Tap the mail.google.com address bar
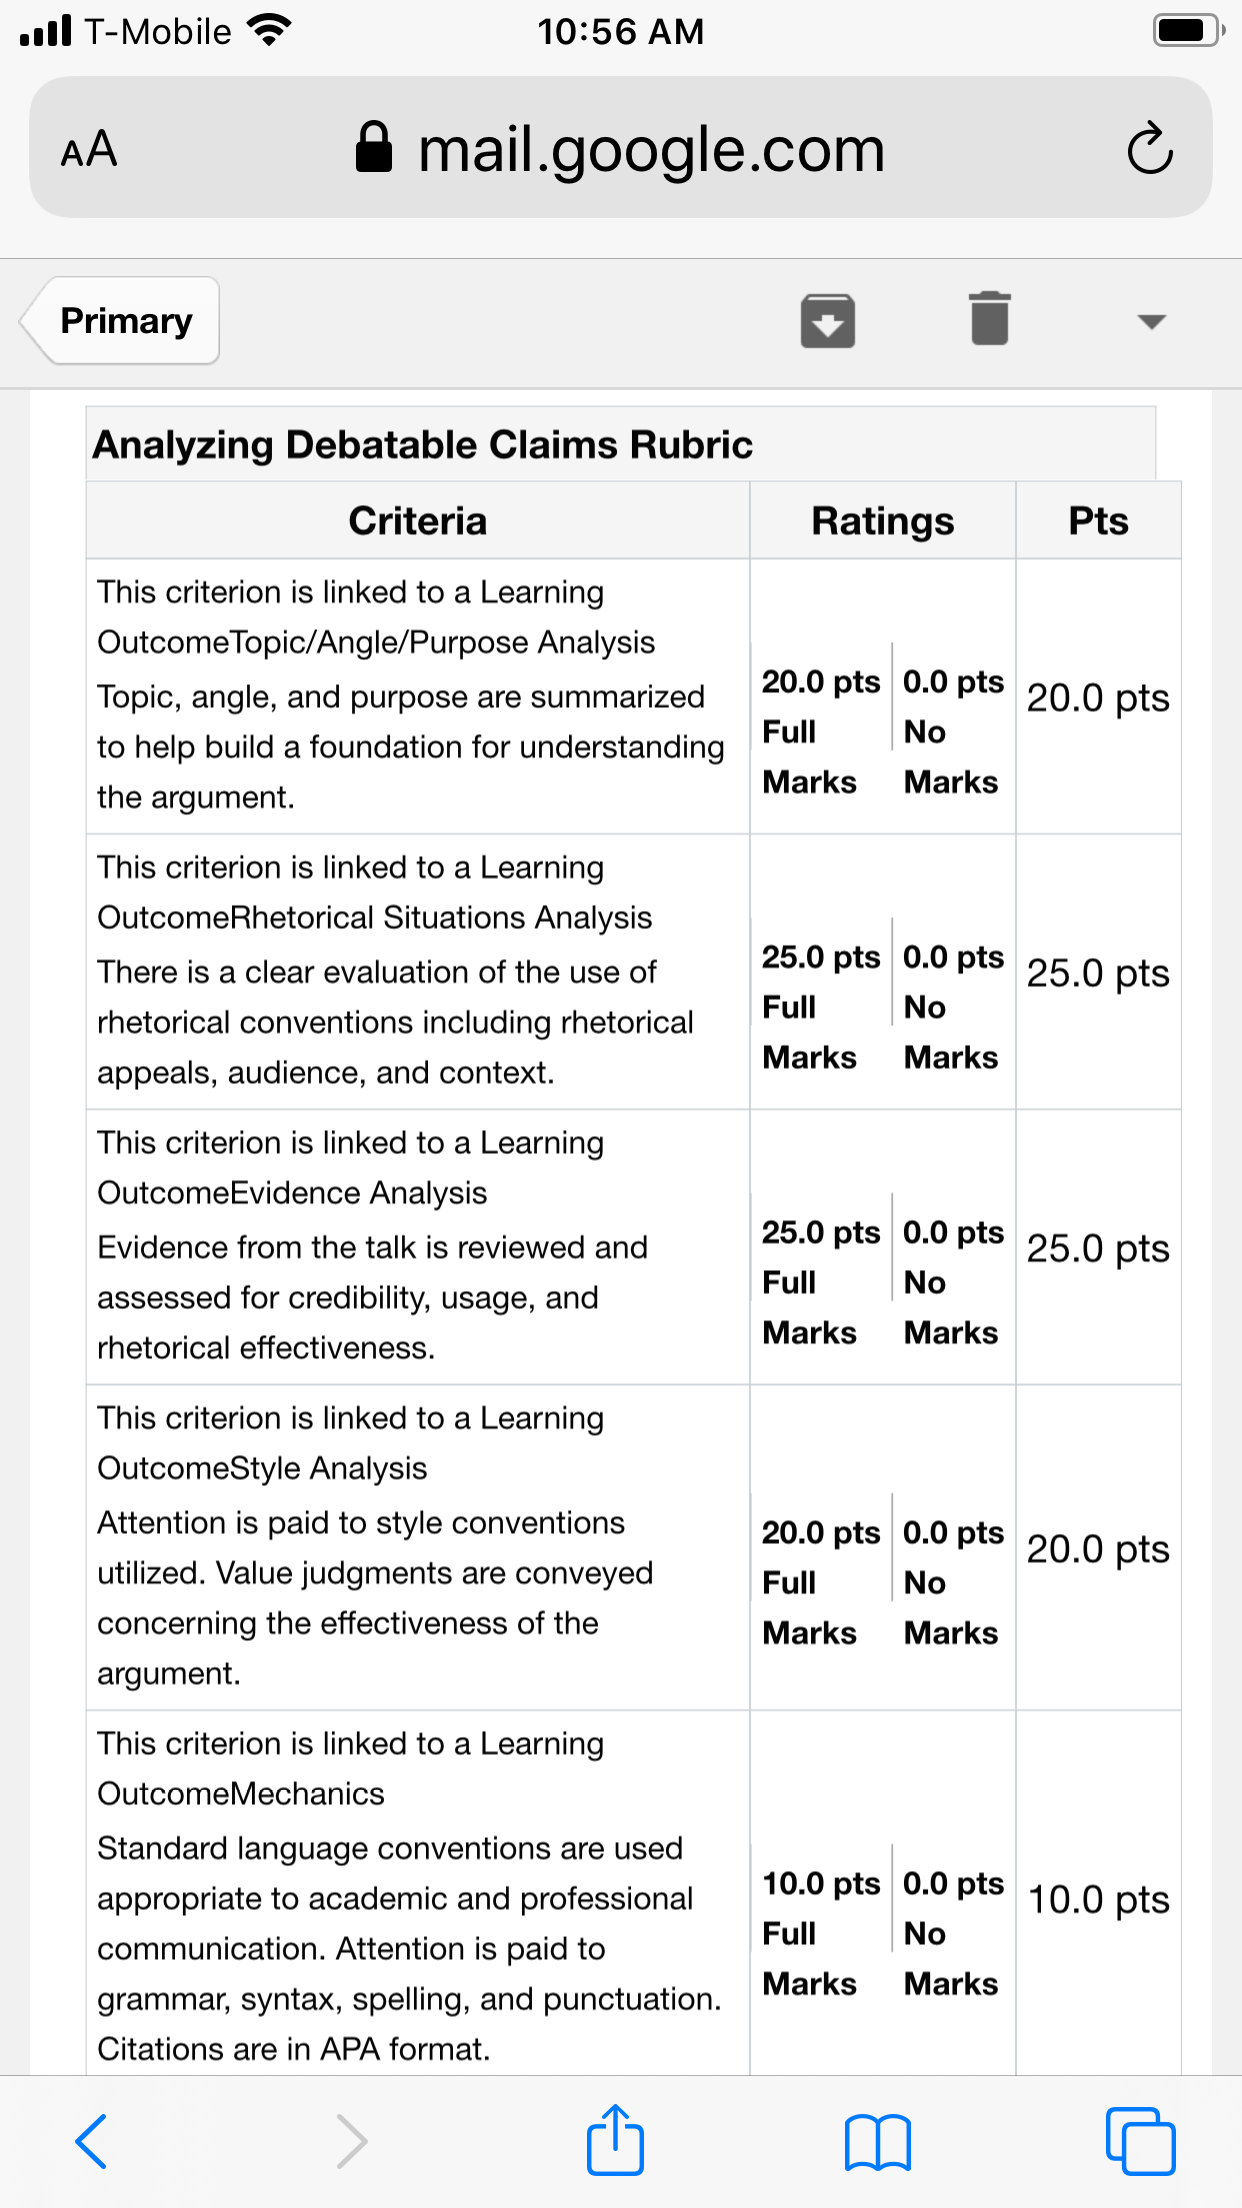The image size is (1242, 2208). pyautogui.click(x=621, y=148)
